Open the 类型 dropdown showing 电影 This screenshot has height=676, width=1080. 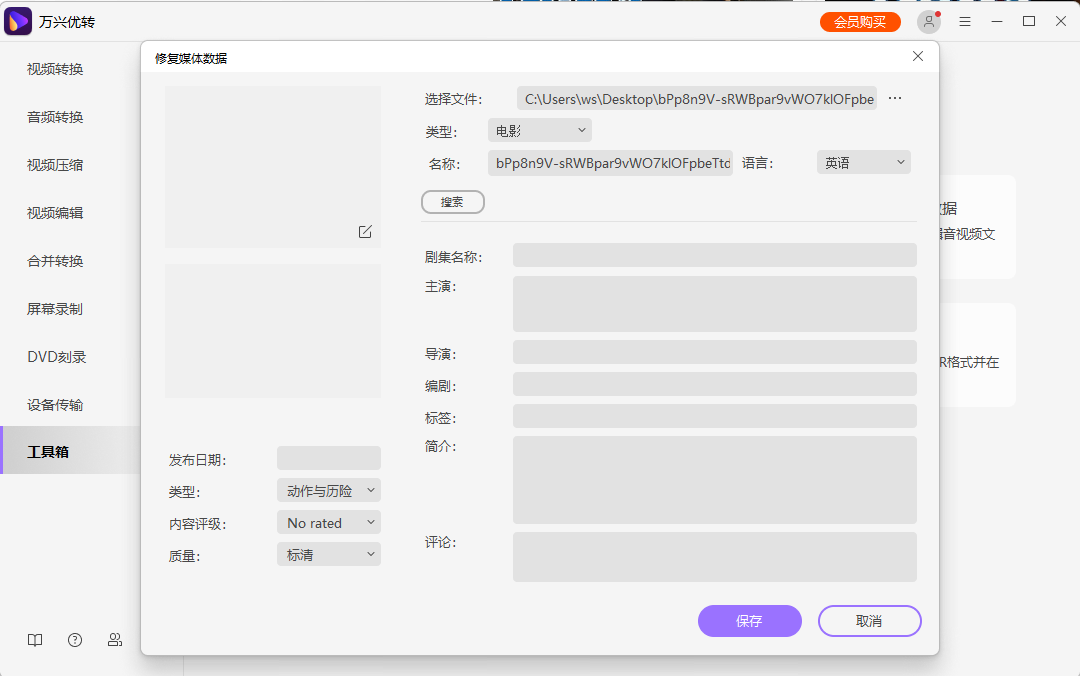[x=539, y=129]
